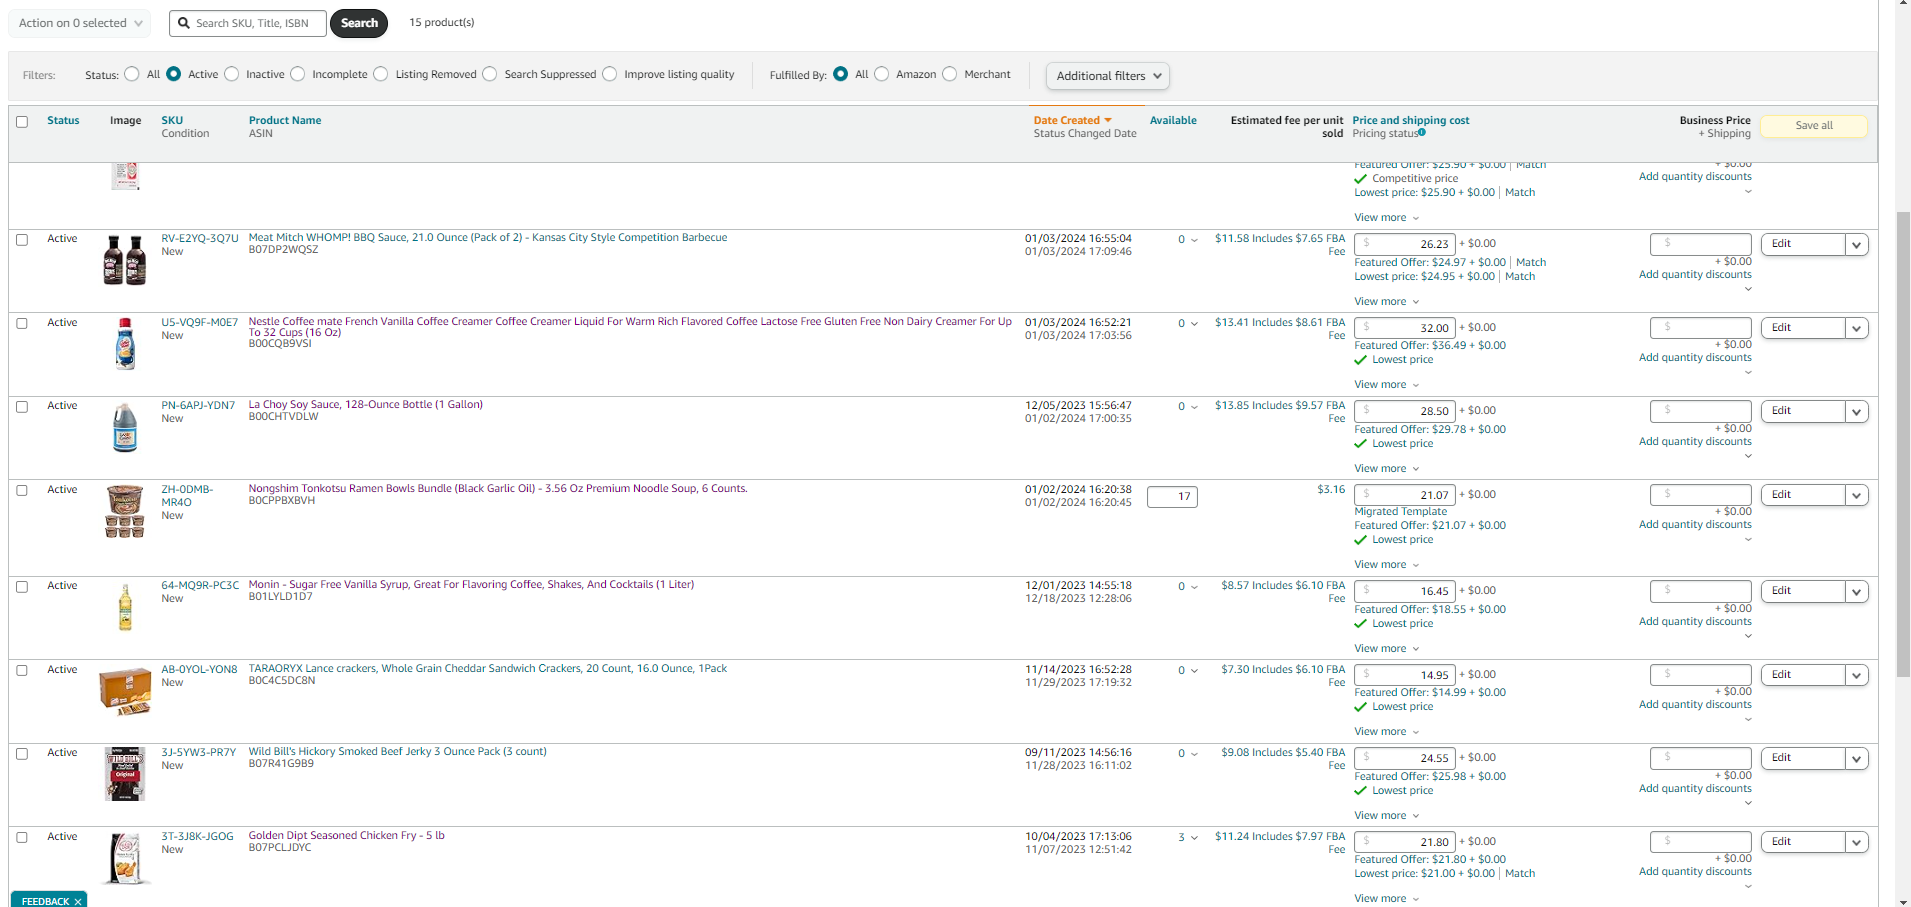The width and height of the screenshot is (1911, 907).
Task: Expand View more for Nestle Coffee mate row
Action: click(x=1386, y=385)
